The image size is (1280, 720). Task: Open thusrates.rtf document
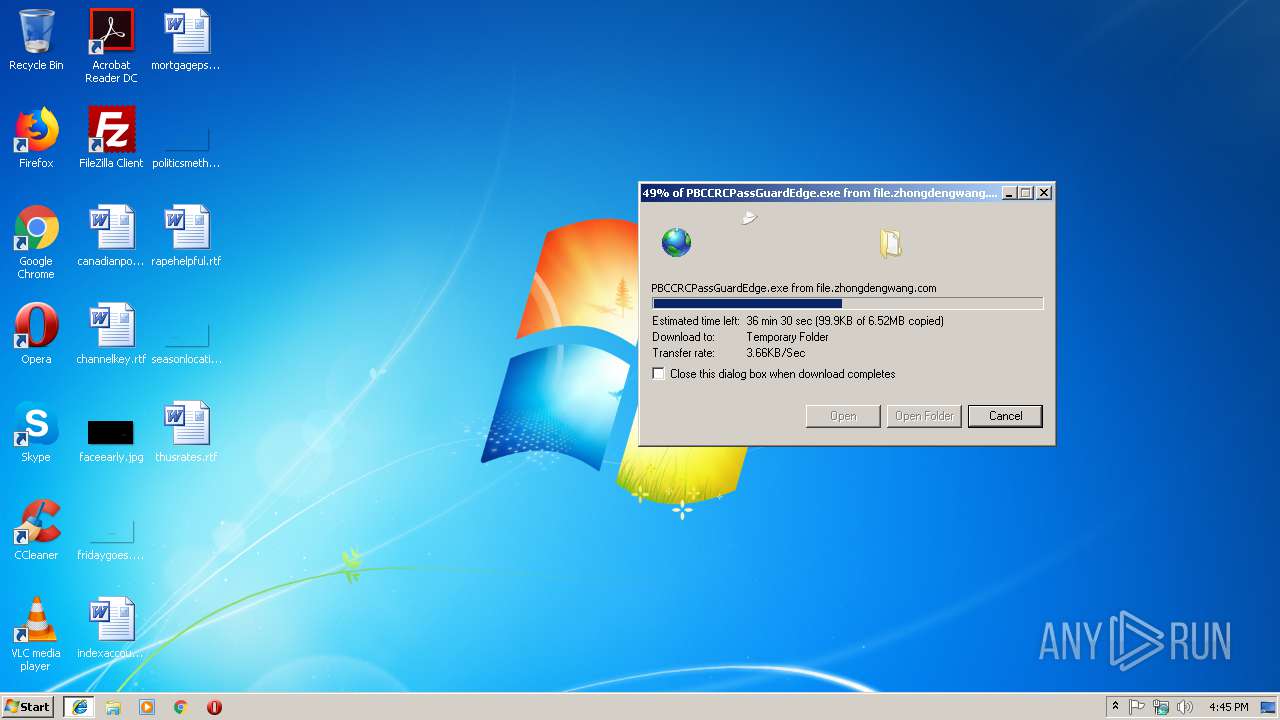coord(186,432)
